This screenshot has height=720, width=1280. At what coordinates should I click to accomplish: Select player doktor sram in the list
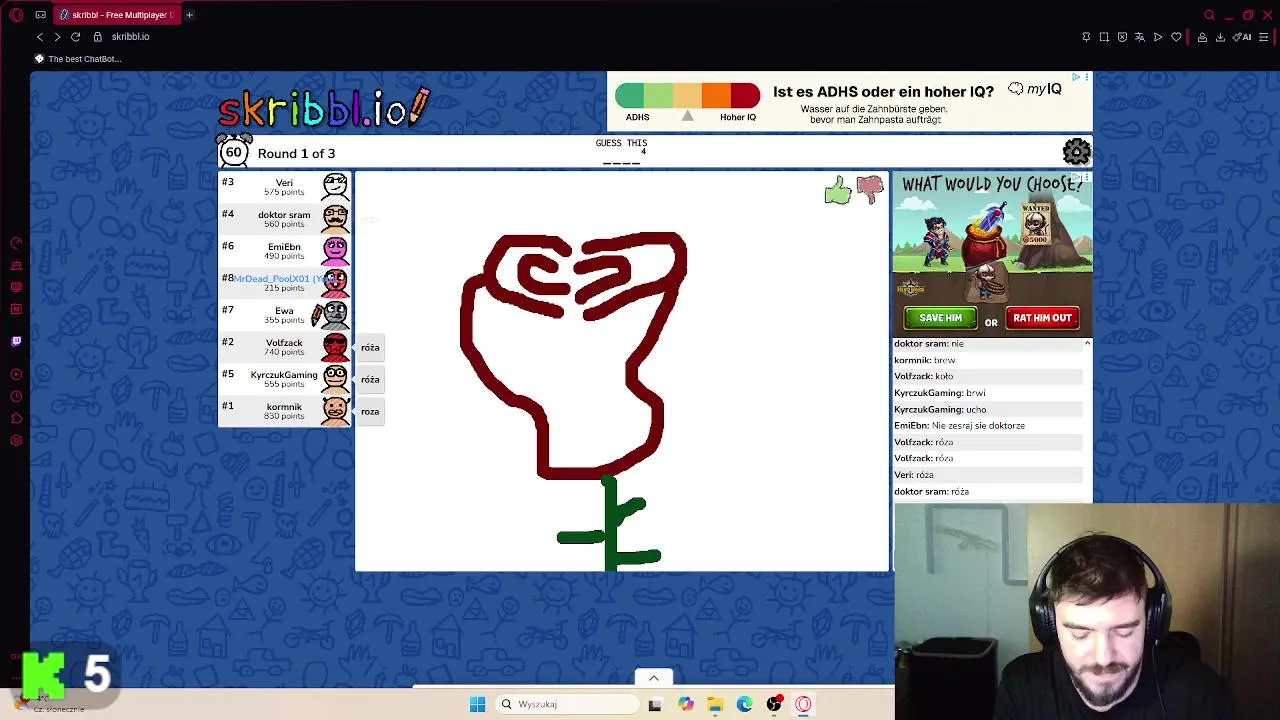pos(285,219)
